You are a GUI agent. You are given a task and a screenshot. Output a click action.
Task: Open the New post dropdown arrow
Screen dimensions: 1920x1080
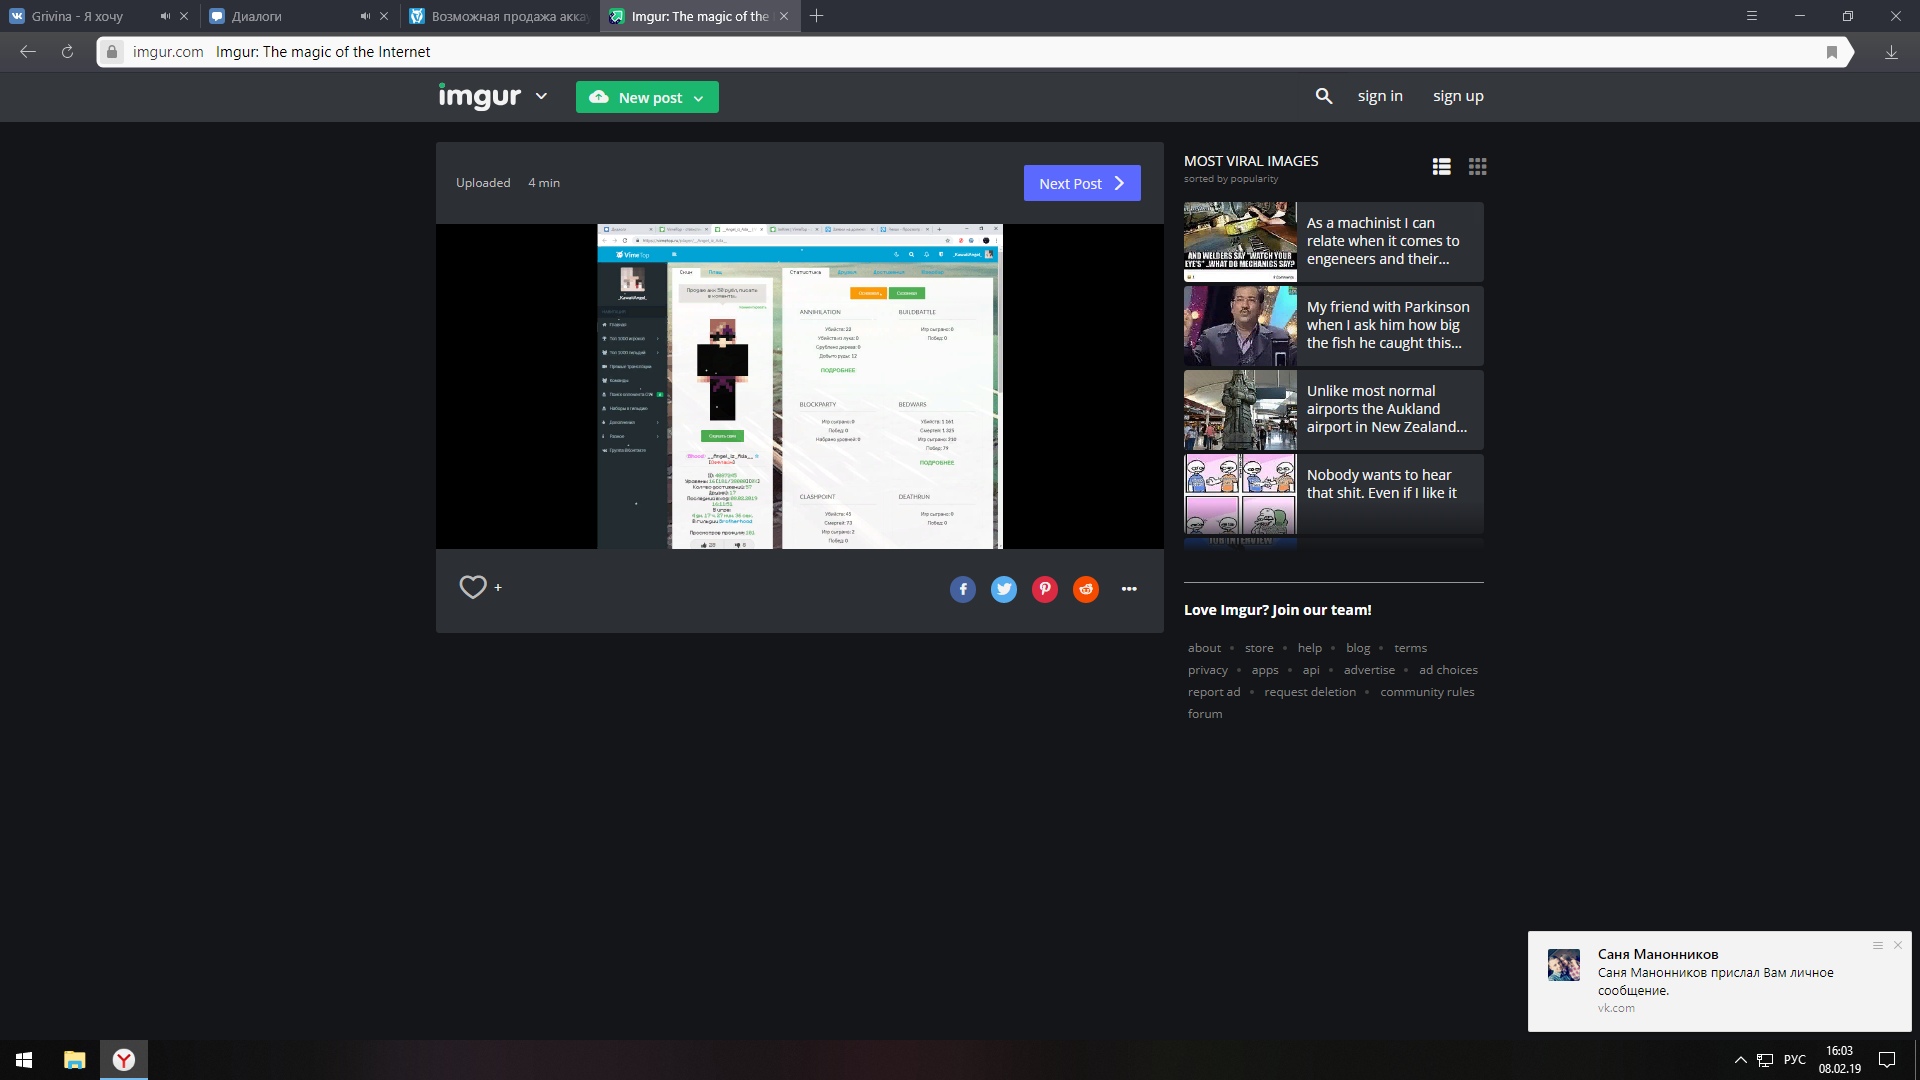[x=698, y=98]
